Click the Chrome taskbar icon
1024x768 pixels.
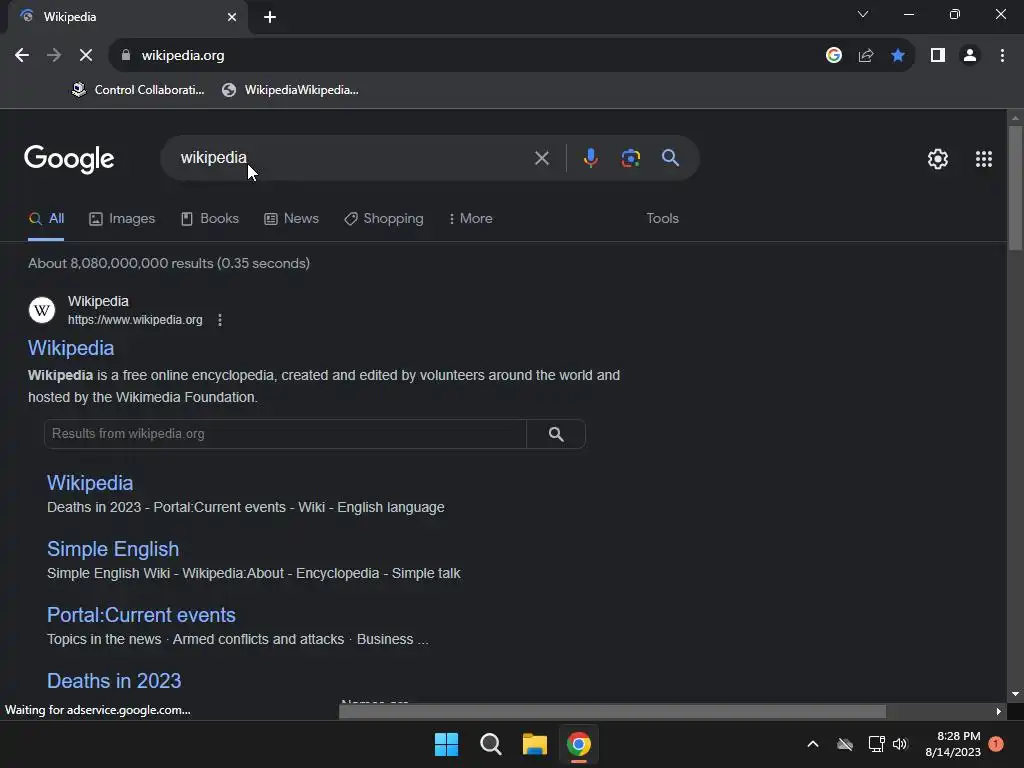[x=579, y=744]
